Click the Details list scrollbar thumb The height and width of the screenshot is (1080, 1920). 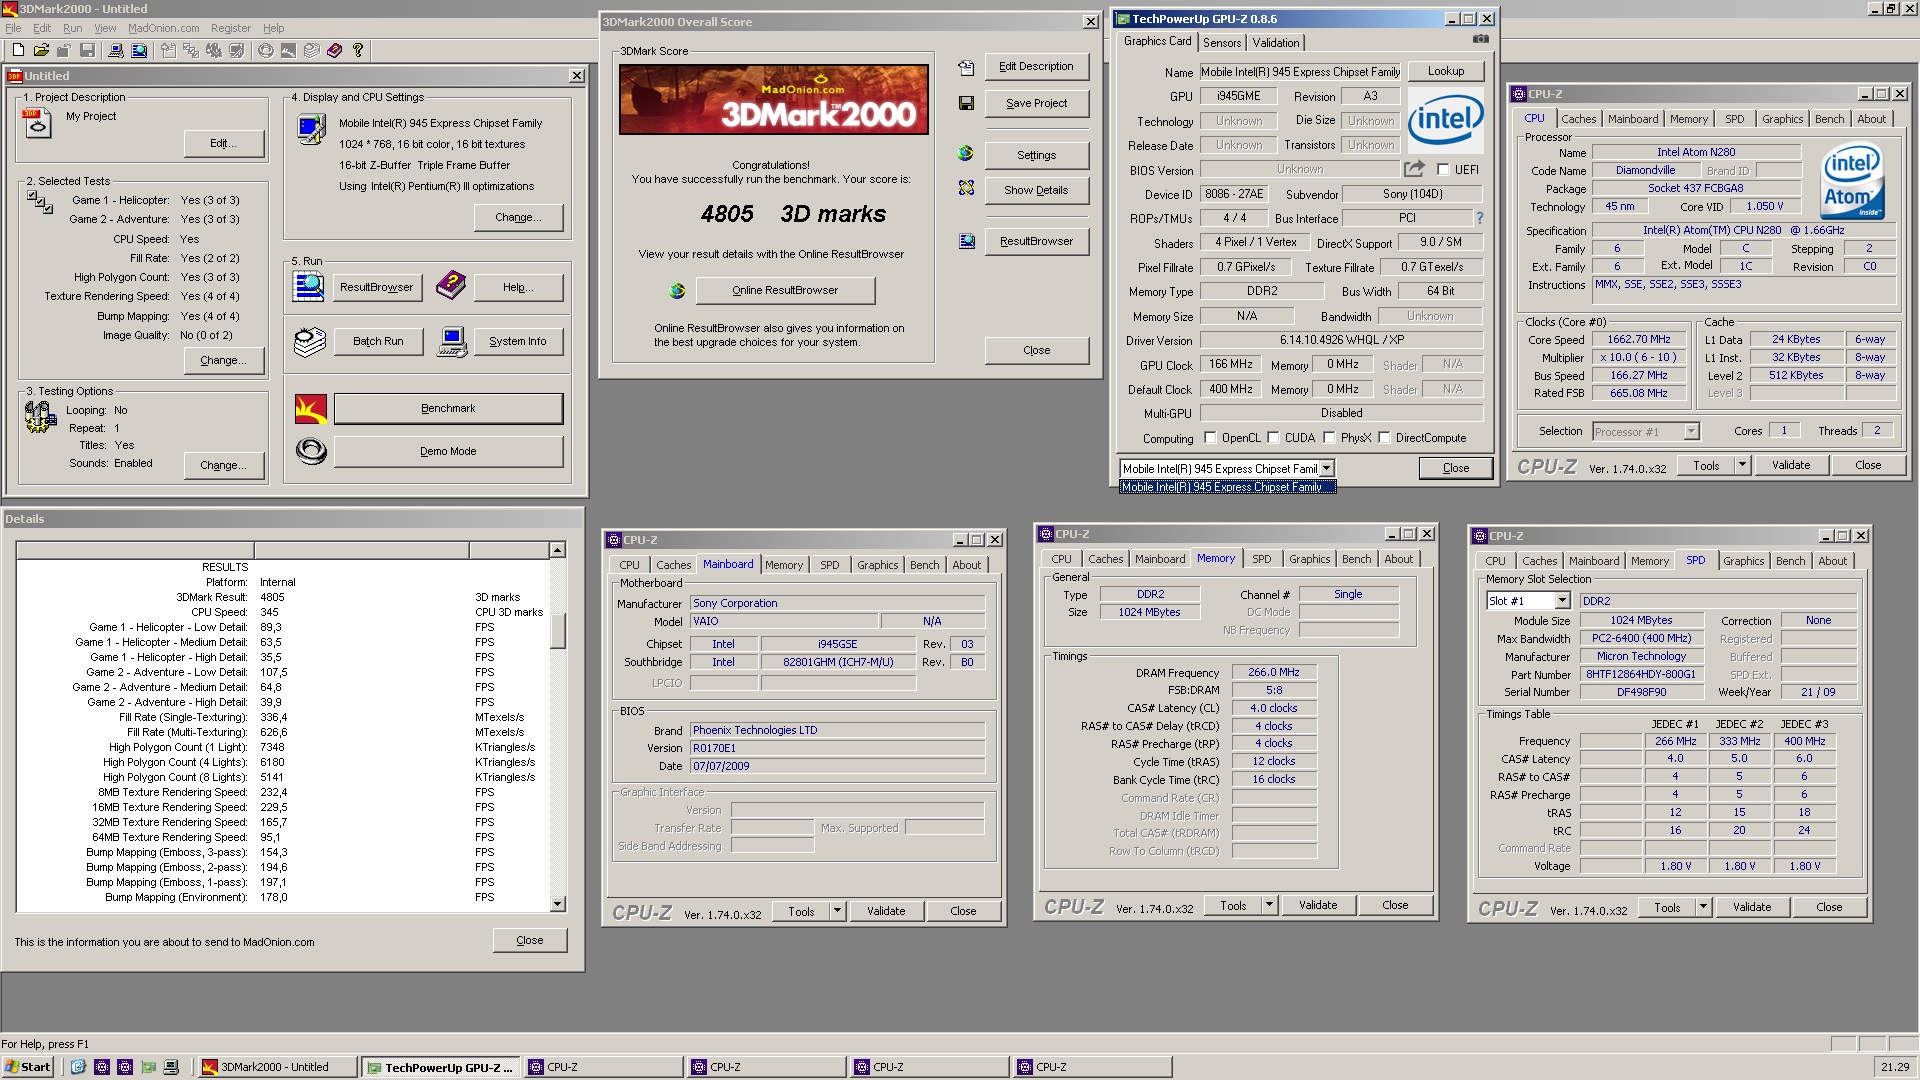(558, 630)
